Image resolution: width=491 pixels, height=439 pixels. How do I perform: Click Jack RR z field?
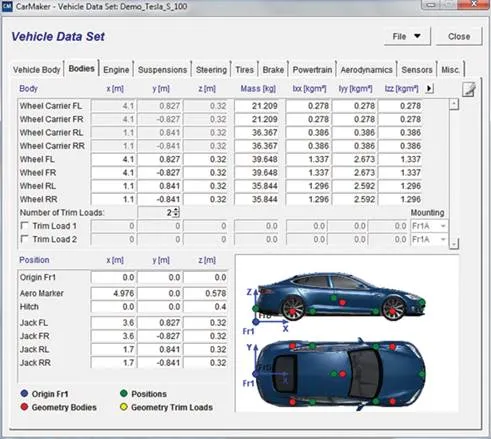click(x=206, y=363)
